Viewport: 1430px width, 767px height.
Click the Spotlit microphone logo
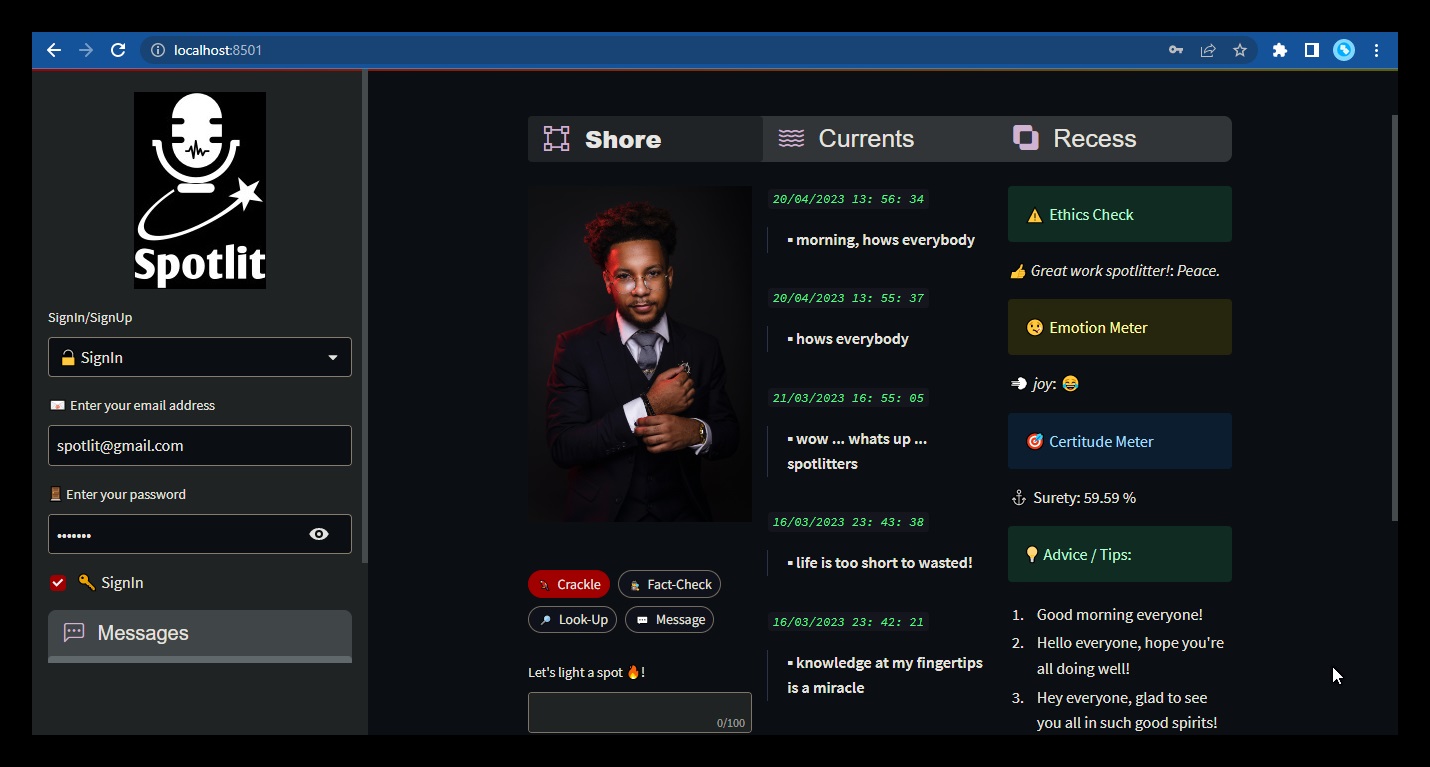pos(200,190)
